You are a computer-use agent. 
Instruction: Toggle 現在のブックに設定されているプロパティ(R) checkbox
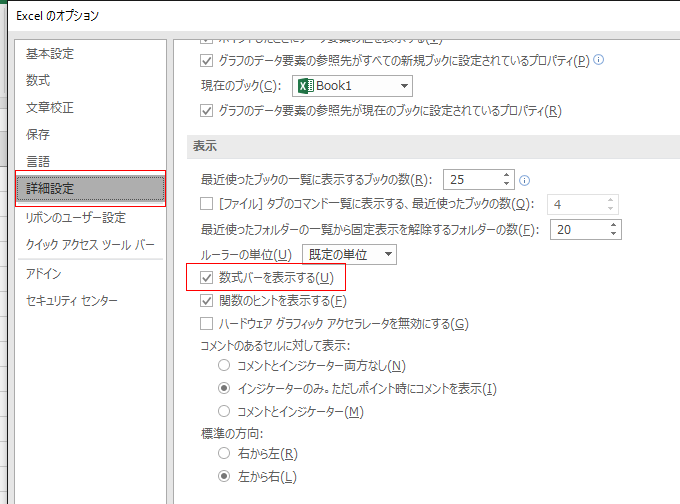coord(206,111)
